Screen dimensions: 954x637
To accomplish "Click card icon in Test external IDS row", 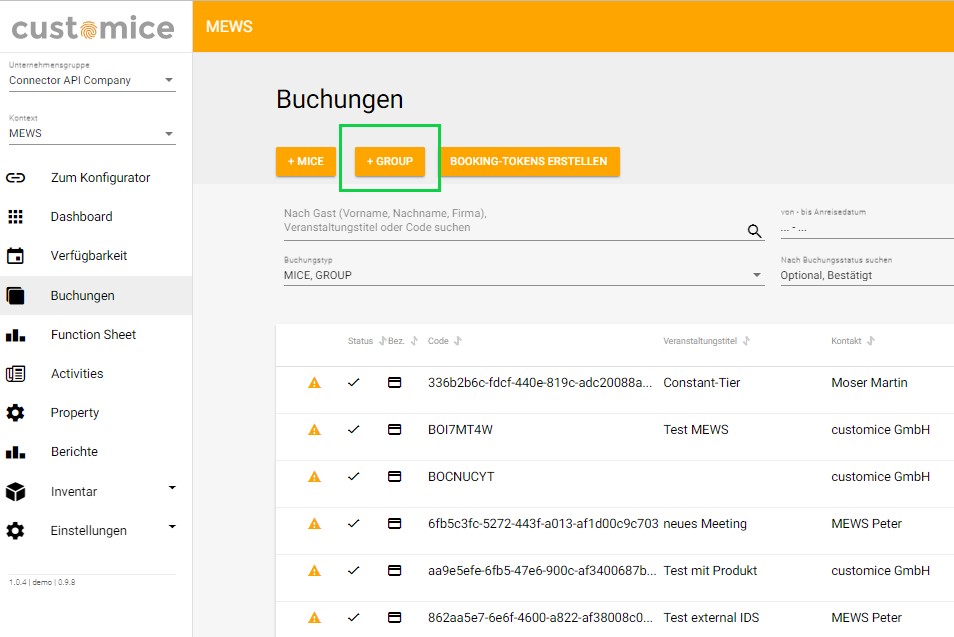I will 394,618.
